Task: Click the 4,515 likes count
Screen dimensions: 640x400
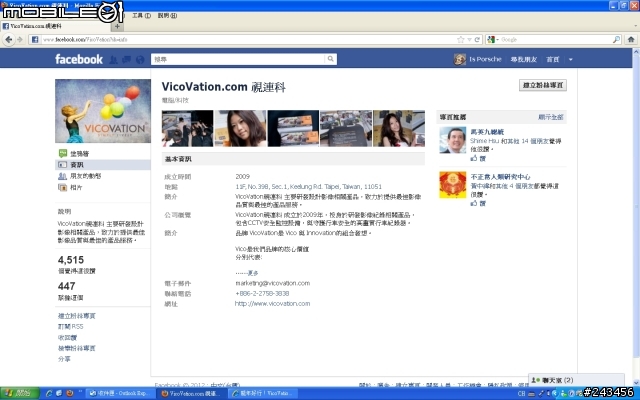Action: click(x=71, y=260)
